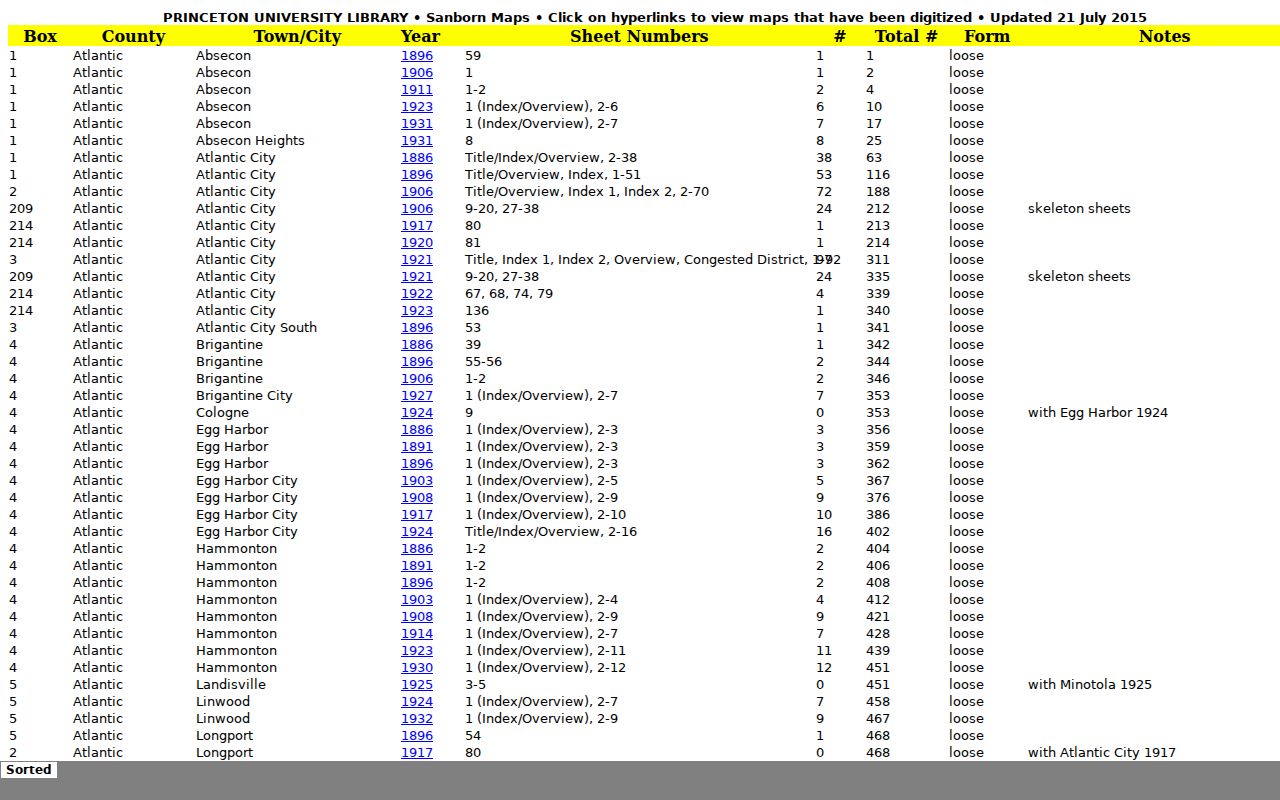Click the 'Title/Index/Overview, 2-38' sheet numbers cell
The height and width of the screenshot is (800, 1280).
pos(551,158)
